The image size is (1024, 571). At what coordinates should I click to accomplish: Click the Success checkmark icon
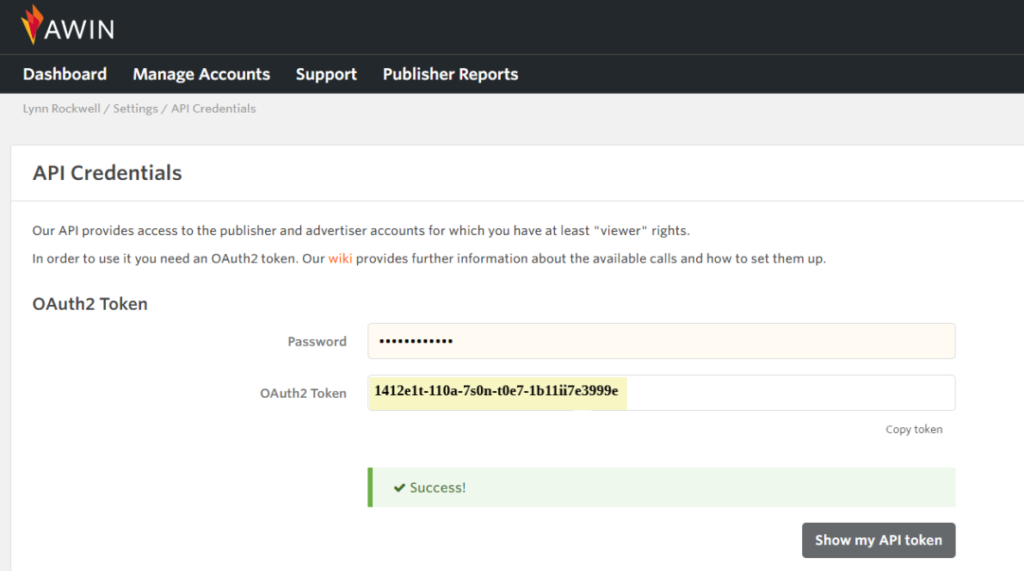pos(399,488)
